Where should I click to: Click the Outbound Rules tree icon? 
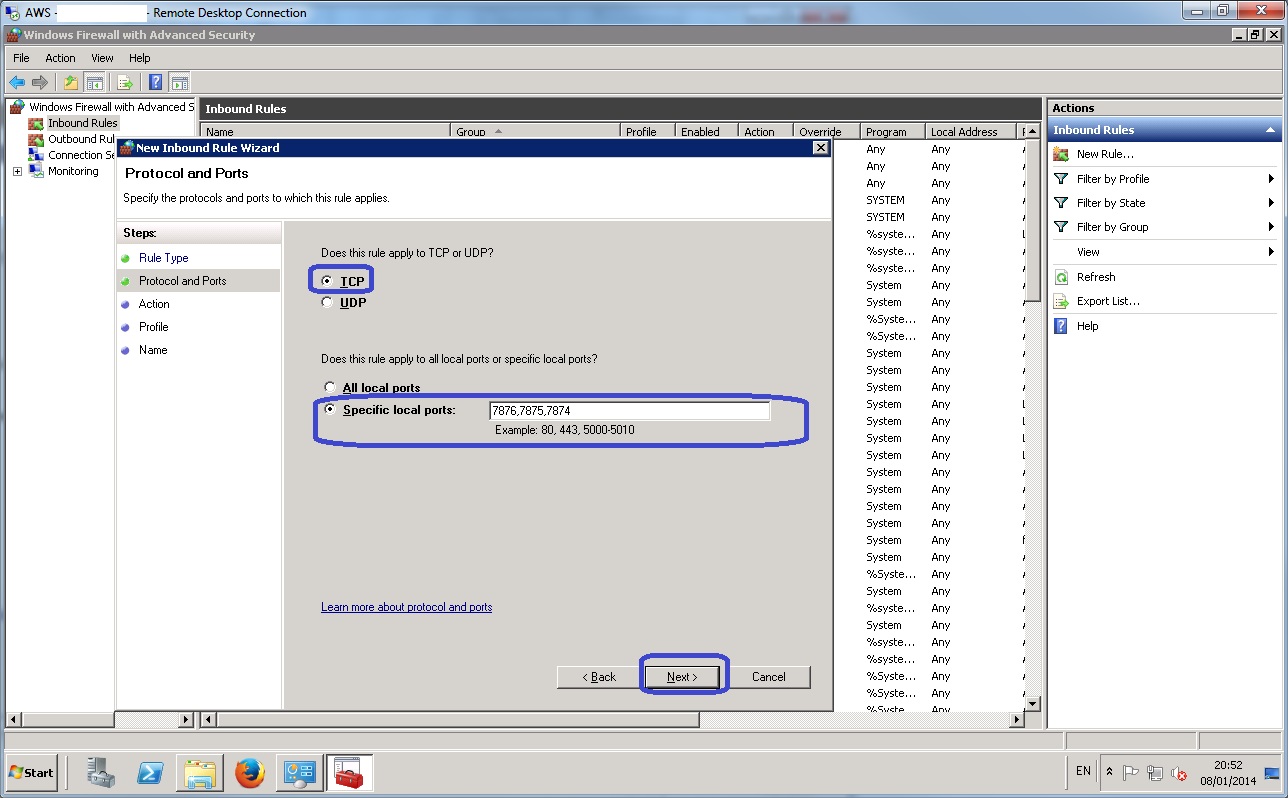[x=36, y=139]
